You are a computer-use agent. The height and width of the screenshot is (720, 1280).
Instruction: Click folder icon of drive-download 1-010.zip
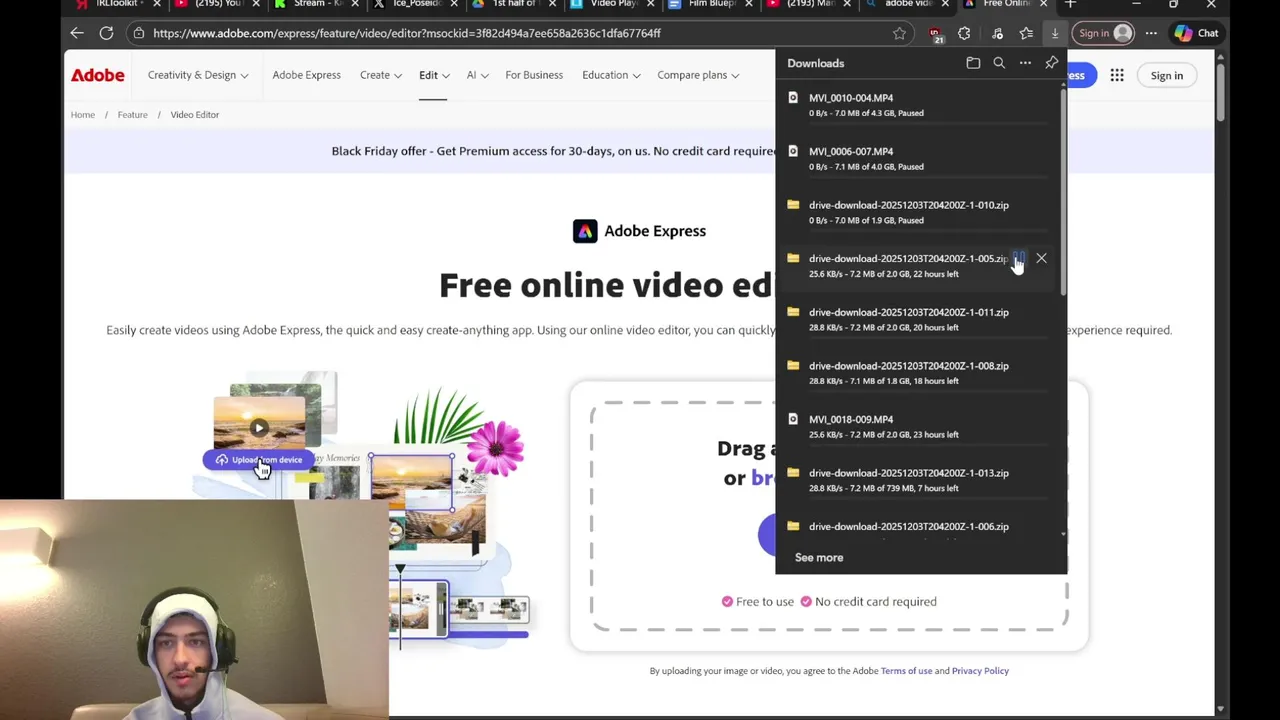[x=793, y=205]
